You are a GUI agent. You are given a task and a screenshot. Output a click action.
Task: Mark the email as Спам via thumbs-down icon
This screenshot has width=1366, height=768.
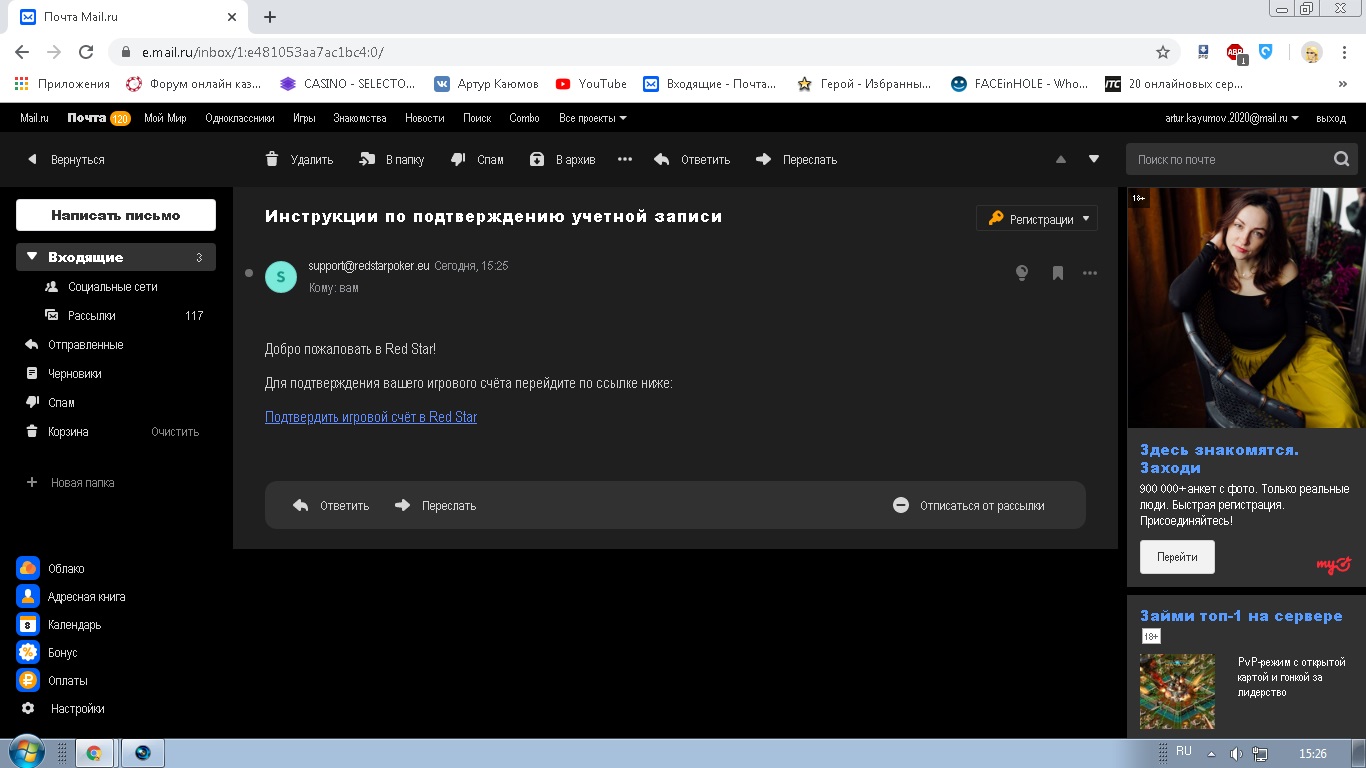458,159
